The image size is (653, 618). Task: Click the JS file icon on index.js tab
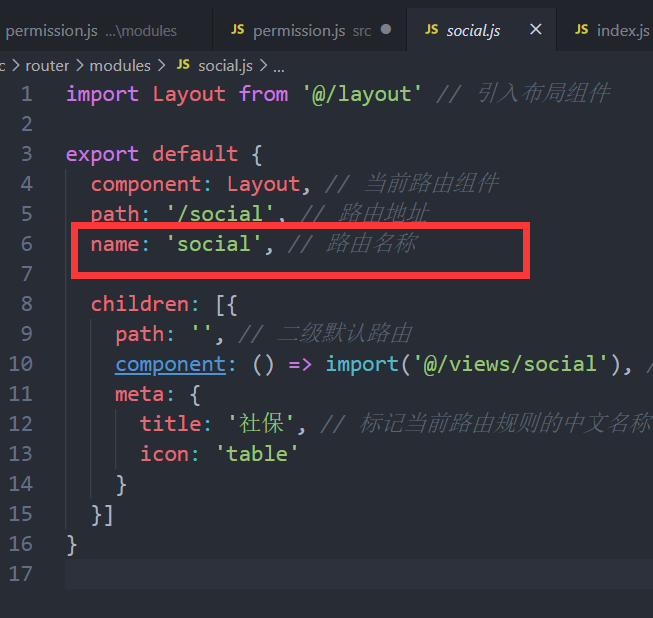(x=581, y=30)
